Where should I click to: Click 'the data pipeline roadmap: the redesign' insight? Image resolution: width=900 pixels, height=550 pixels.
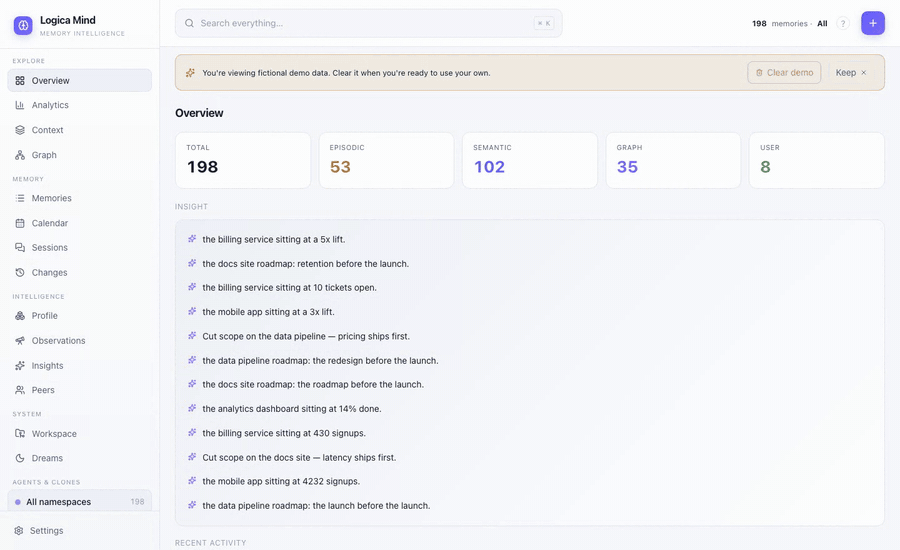coord(320,361)
